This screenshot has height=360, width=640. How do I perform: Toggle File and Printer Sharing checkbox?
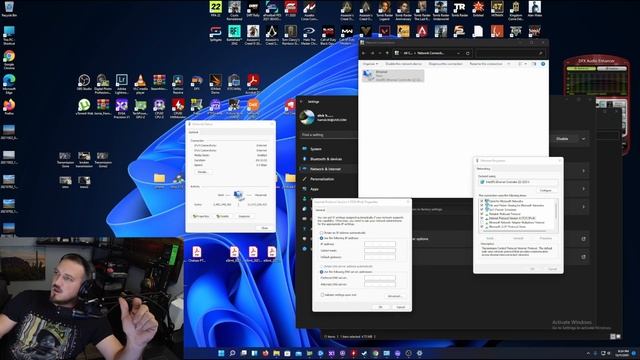[x=482, y=205]
